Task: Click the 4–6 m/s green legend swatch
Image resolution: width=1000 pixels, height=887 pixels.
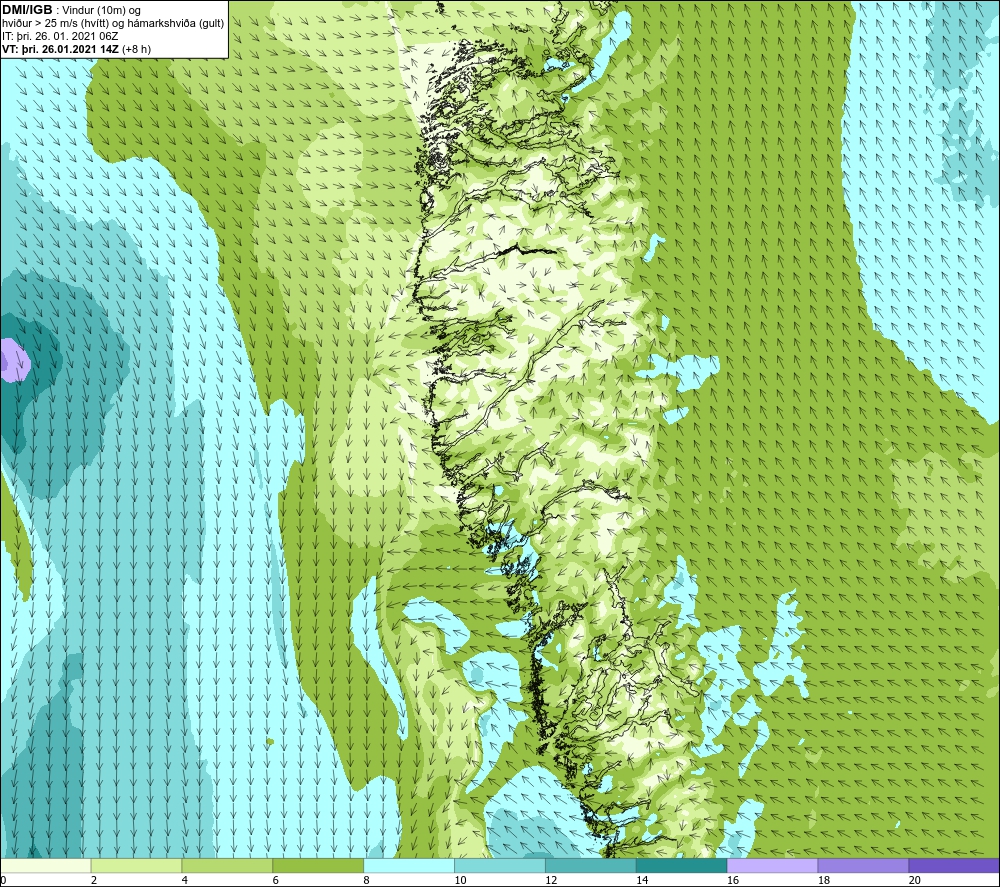Action: [x=227, y=865]
